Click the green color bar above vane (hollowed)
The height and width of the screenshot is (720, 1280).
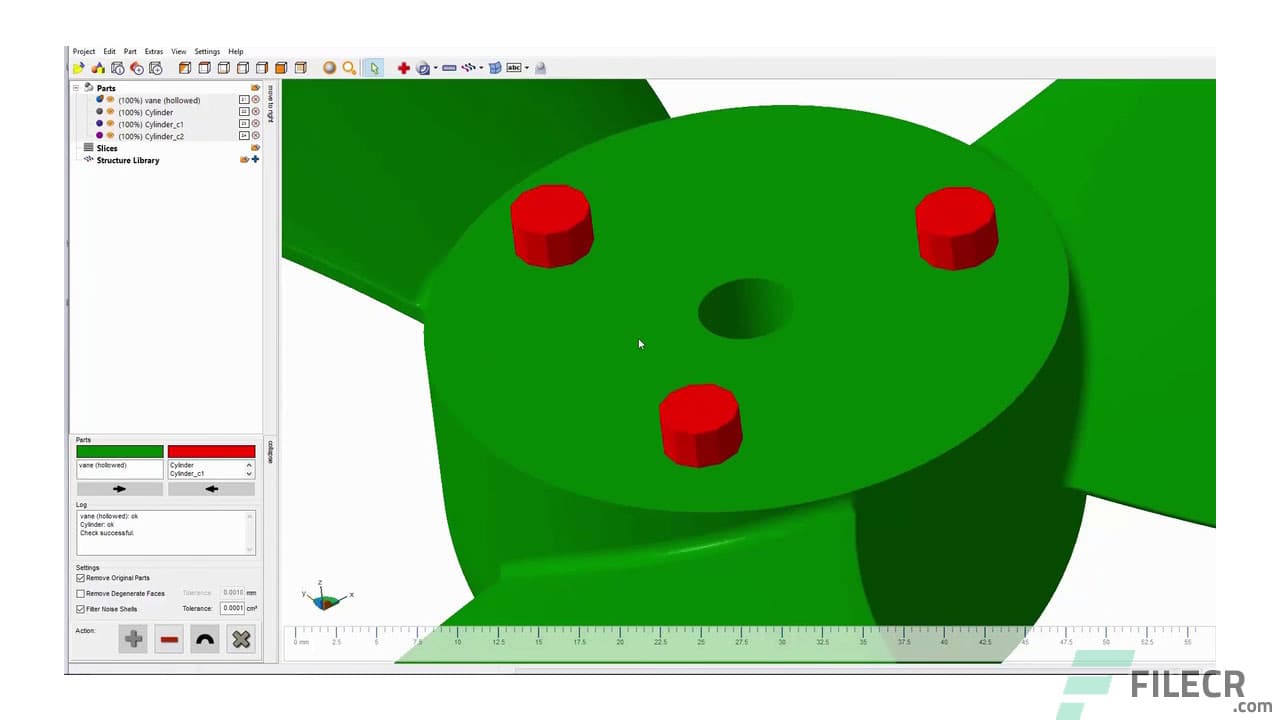point(119,451)
